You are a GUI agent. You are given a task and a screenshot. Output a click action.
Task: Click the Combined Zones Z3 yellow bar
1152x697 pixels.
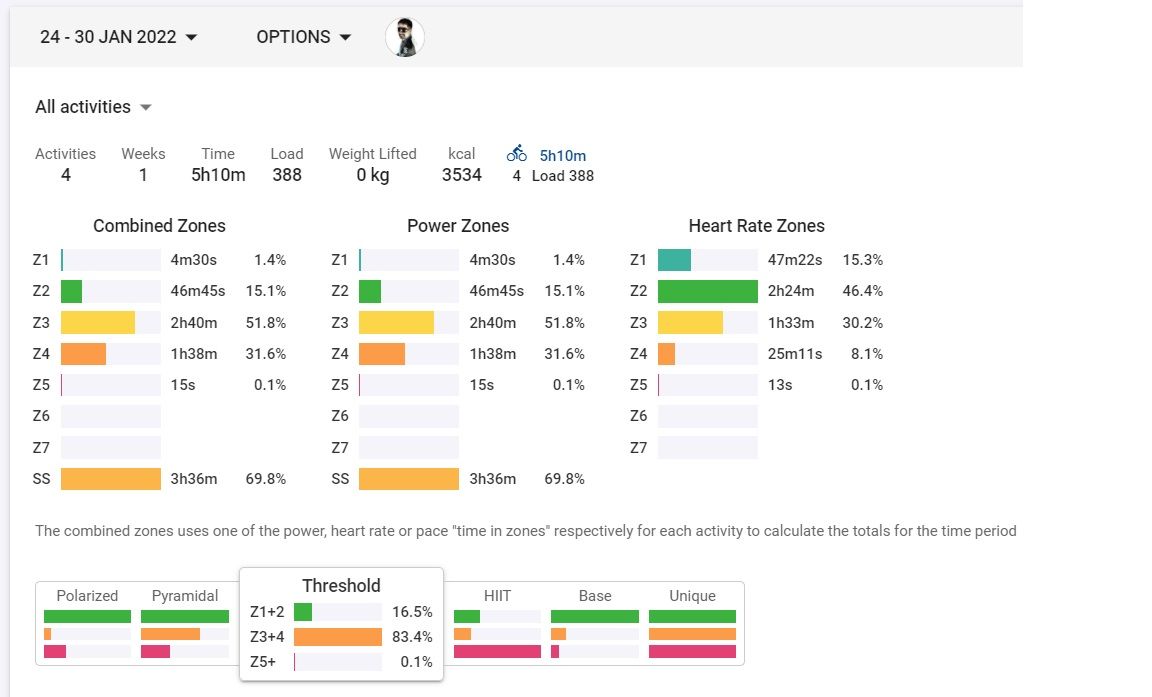tap(98, 322)
